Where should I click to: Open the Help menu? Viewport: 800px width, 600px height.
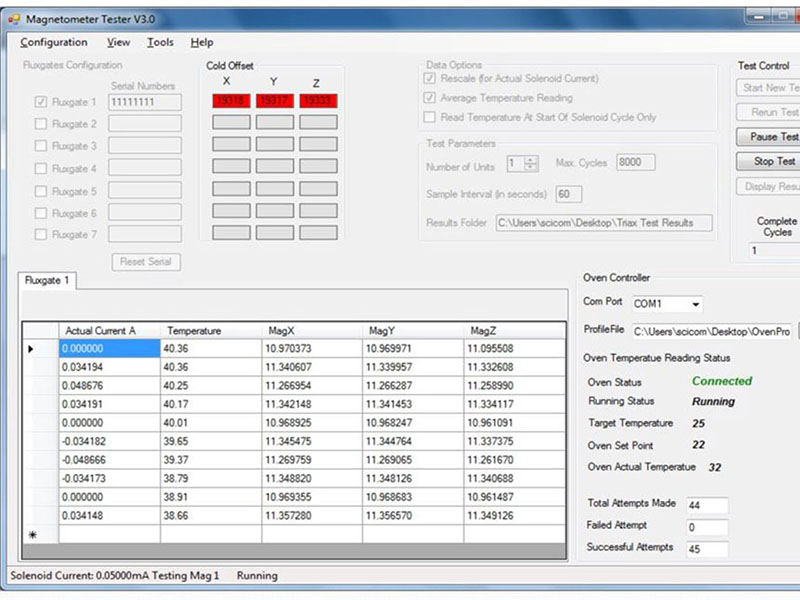[x=202, y=42]
